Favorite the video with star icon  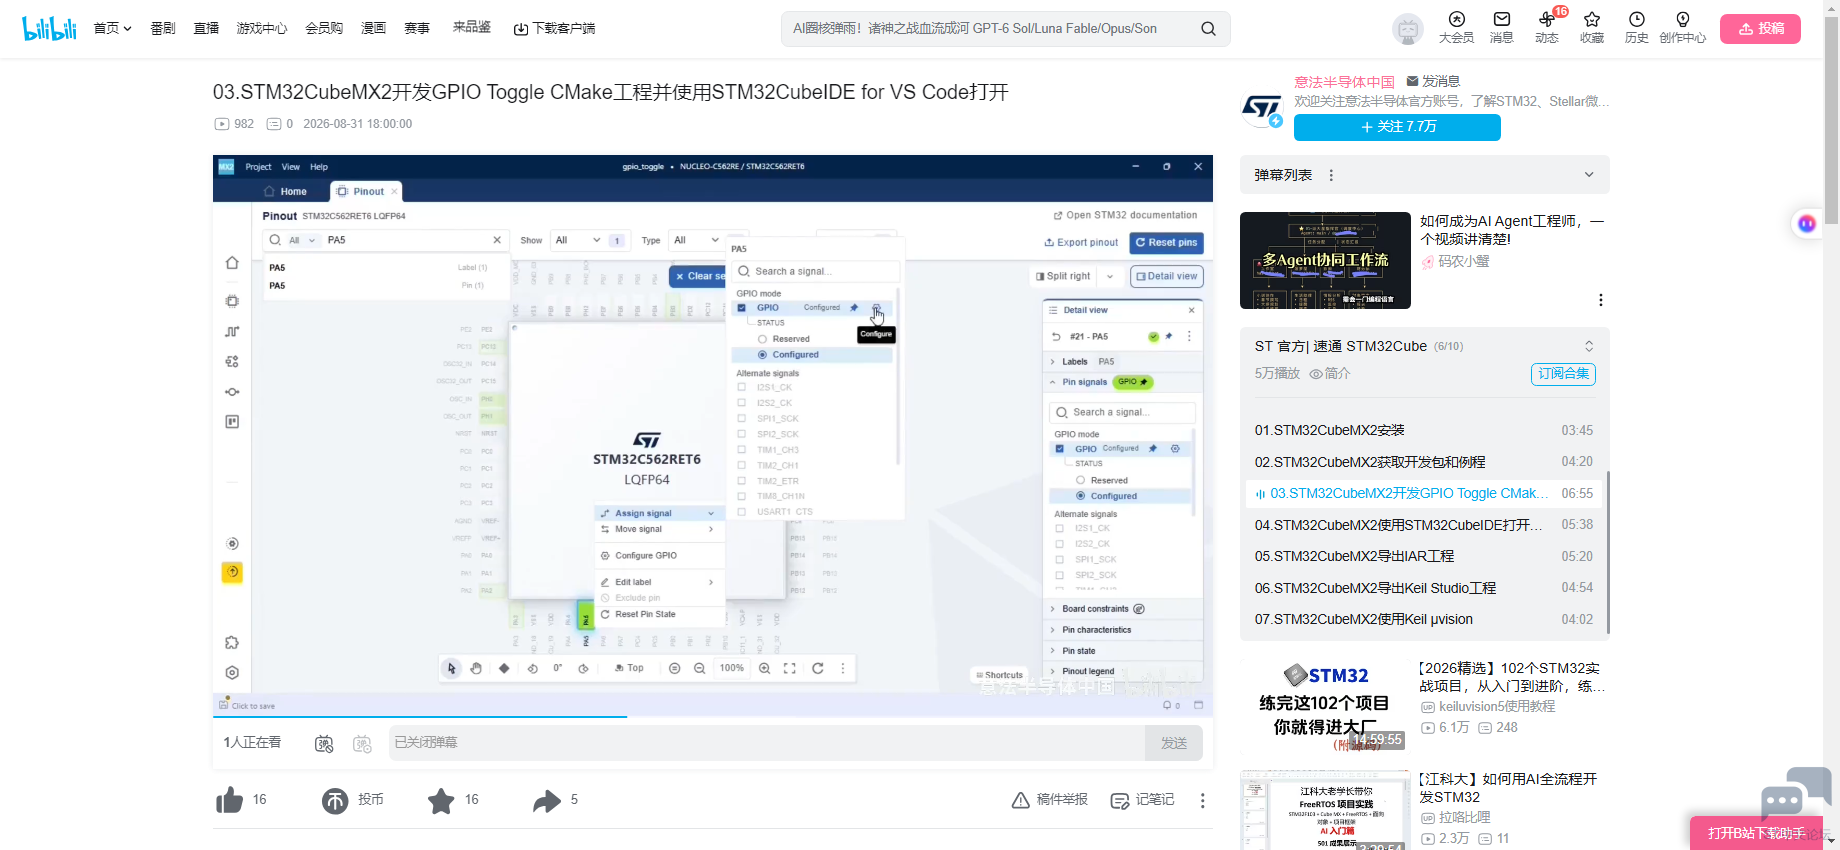[441, 800]
